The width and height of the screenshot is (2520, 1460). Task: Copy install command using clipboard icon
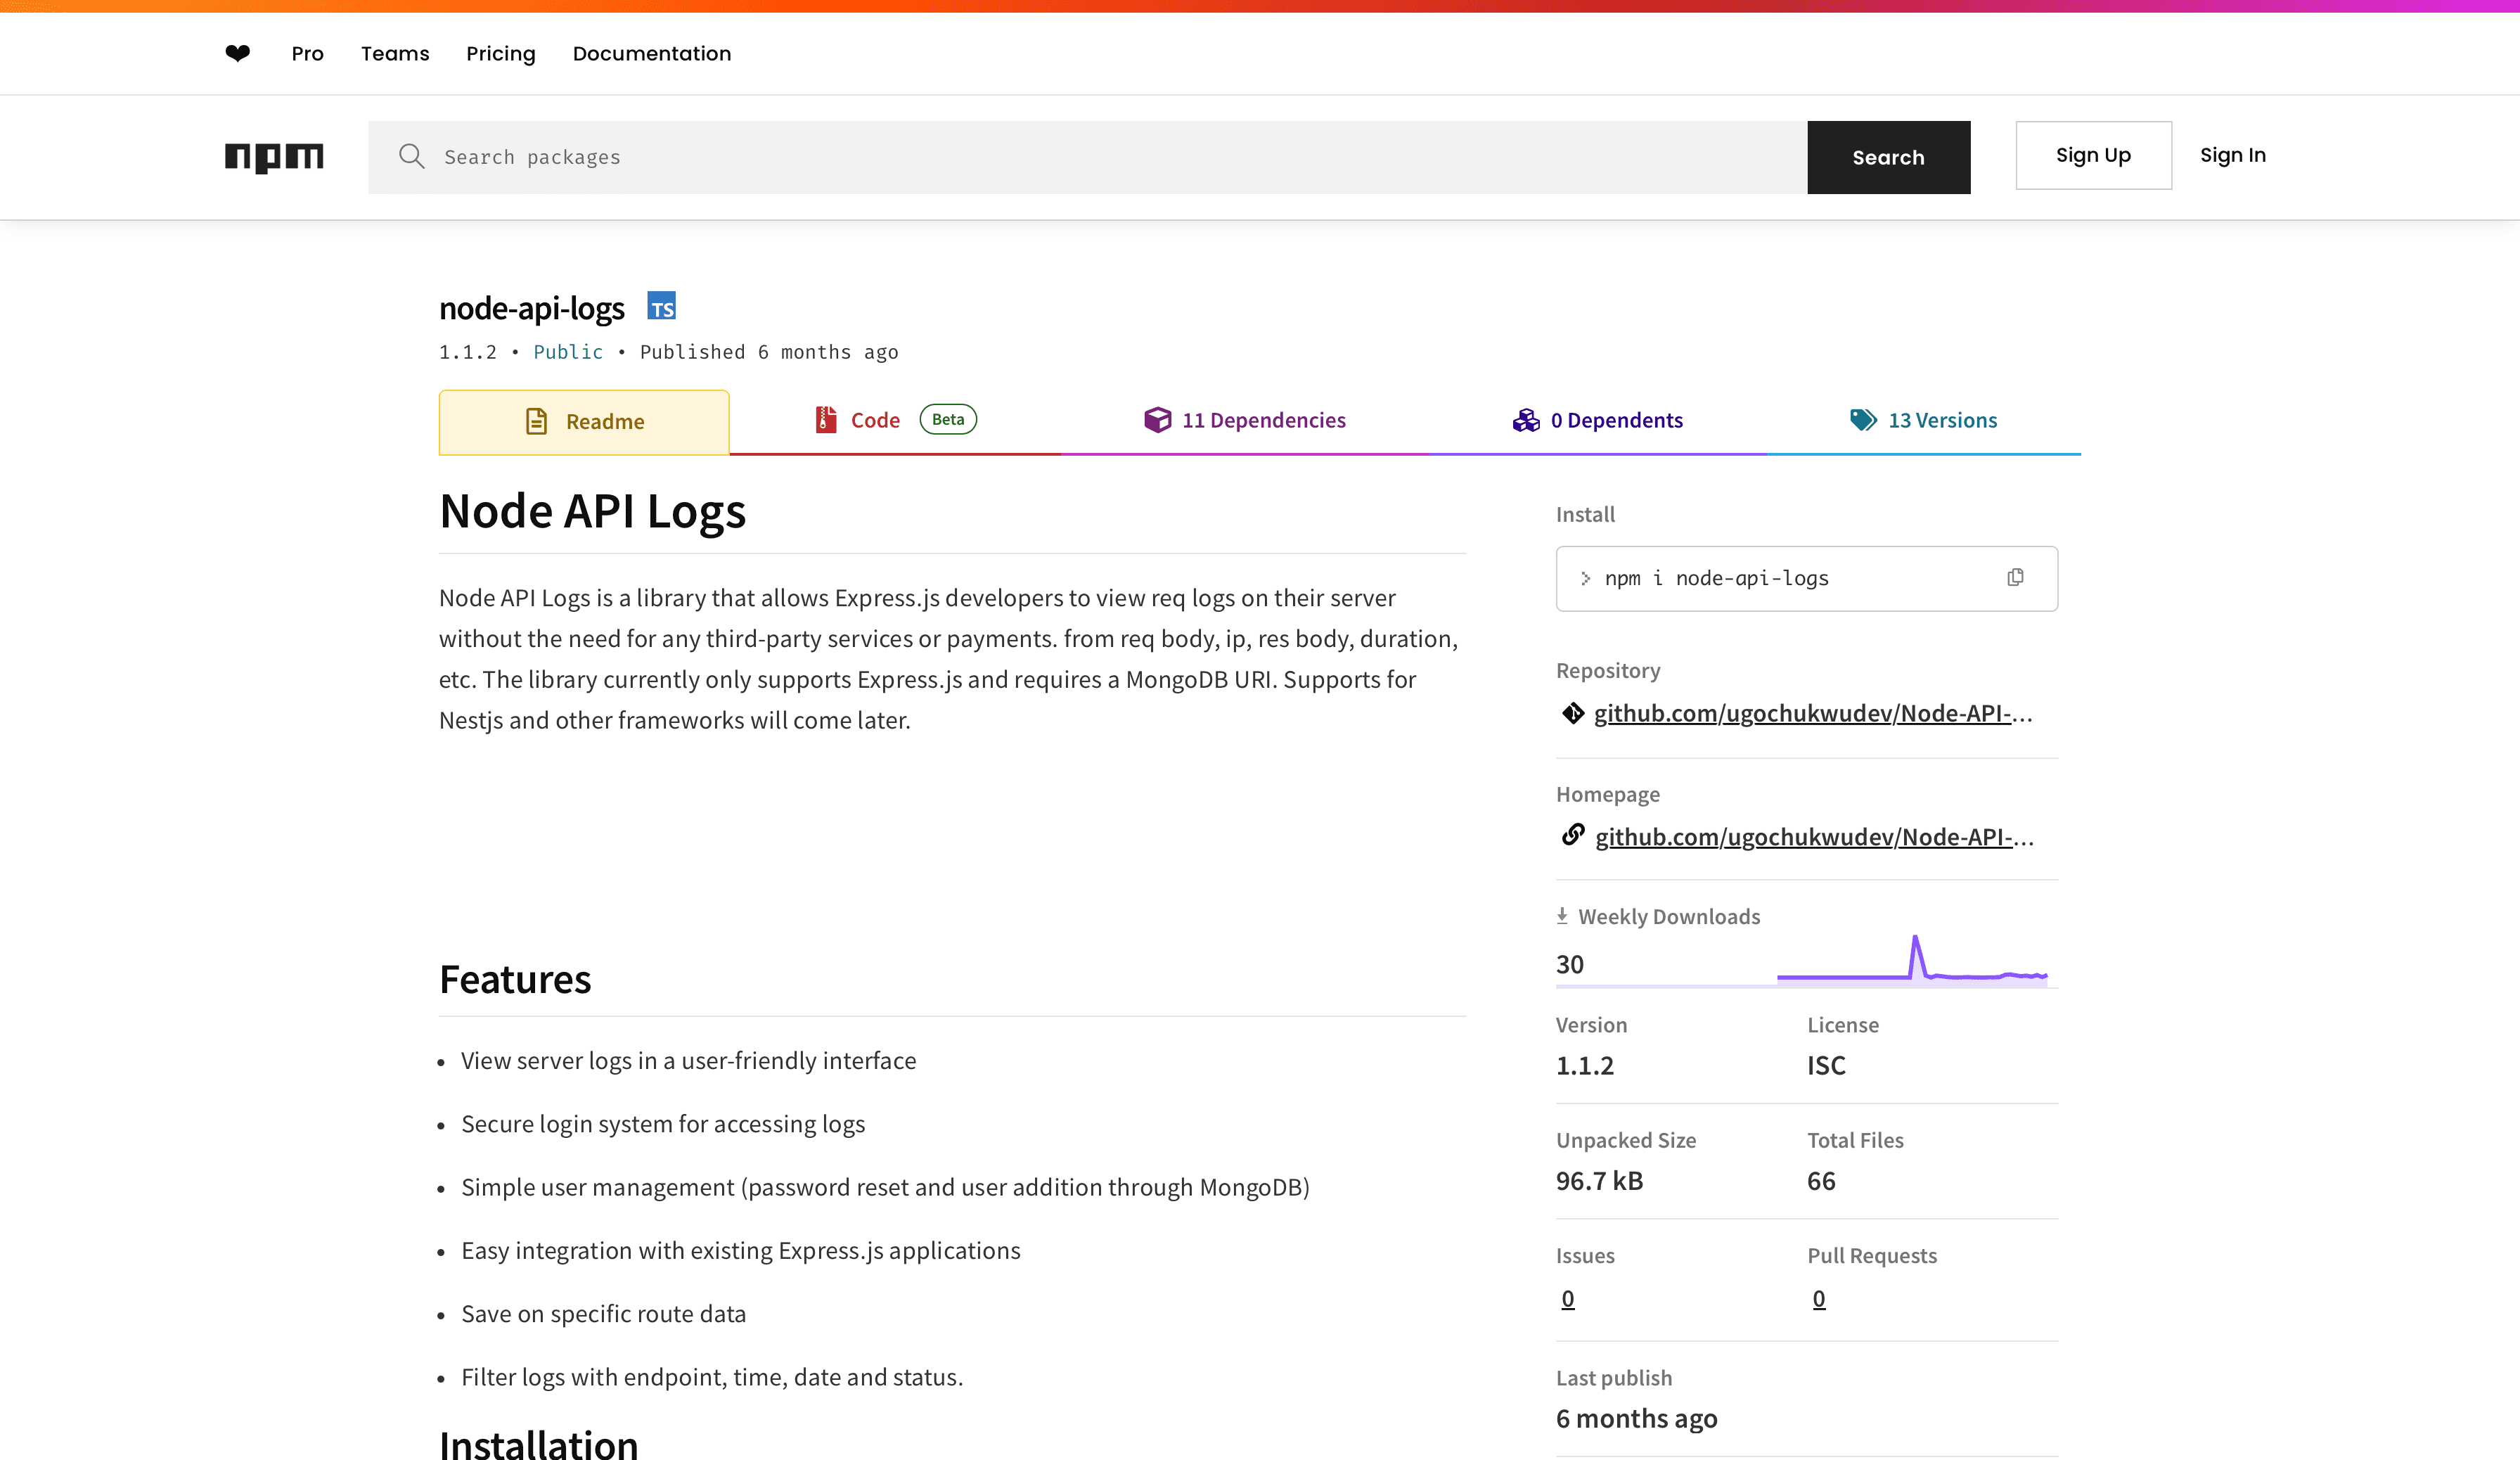2015,577
